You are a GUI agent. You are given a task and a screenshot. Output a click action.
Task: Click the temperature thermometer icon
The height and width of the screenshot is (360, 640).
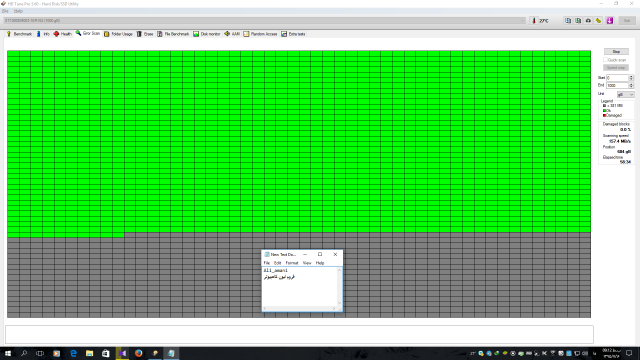click(x=533, y=20)
